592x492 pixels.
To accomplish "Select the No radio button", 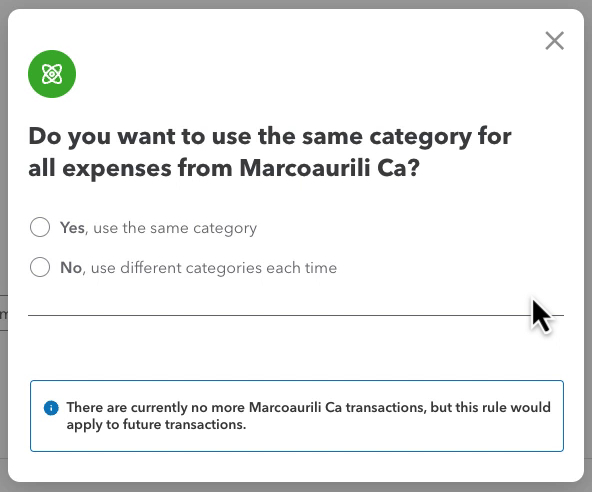I will click(x=40, y=267).
